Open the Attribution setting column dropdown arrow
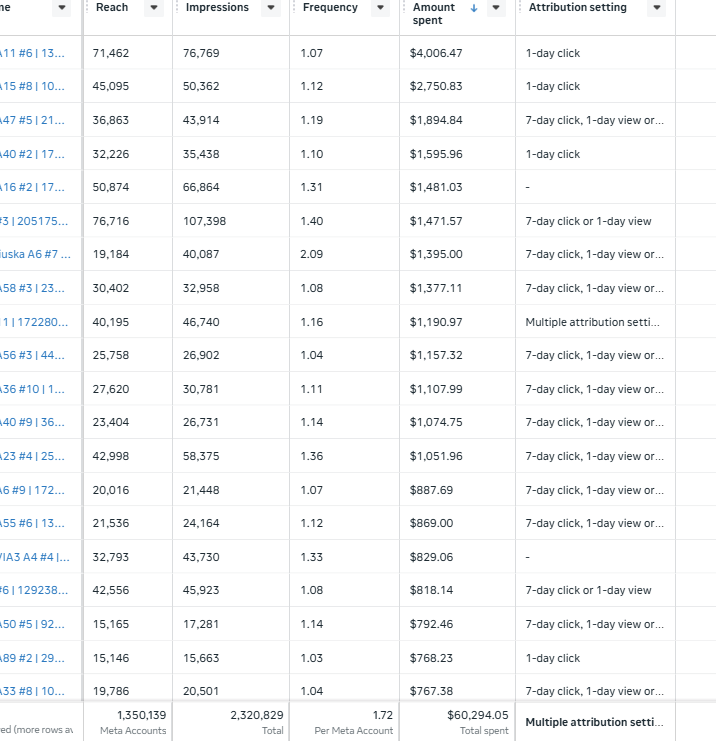The width and height of the screenshot is (716, 746). (x=657, y=8)
